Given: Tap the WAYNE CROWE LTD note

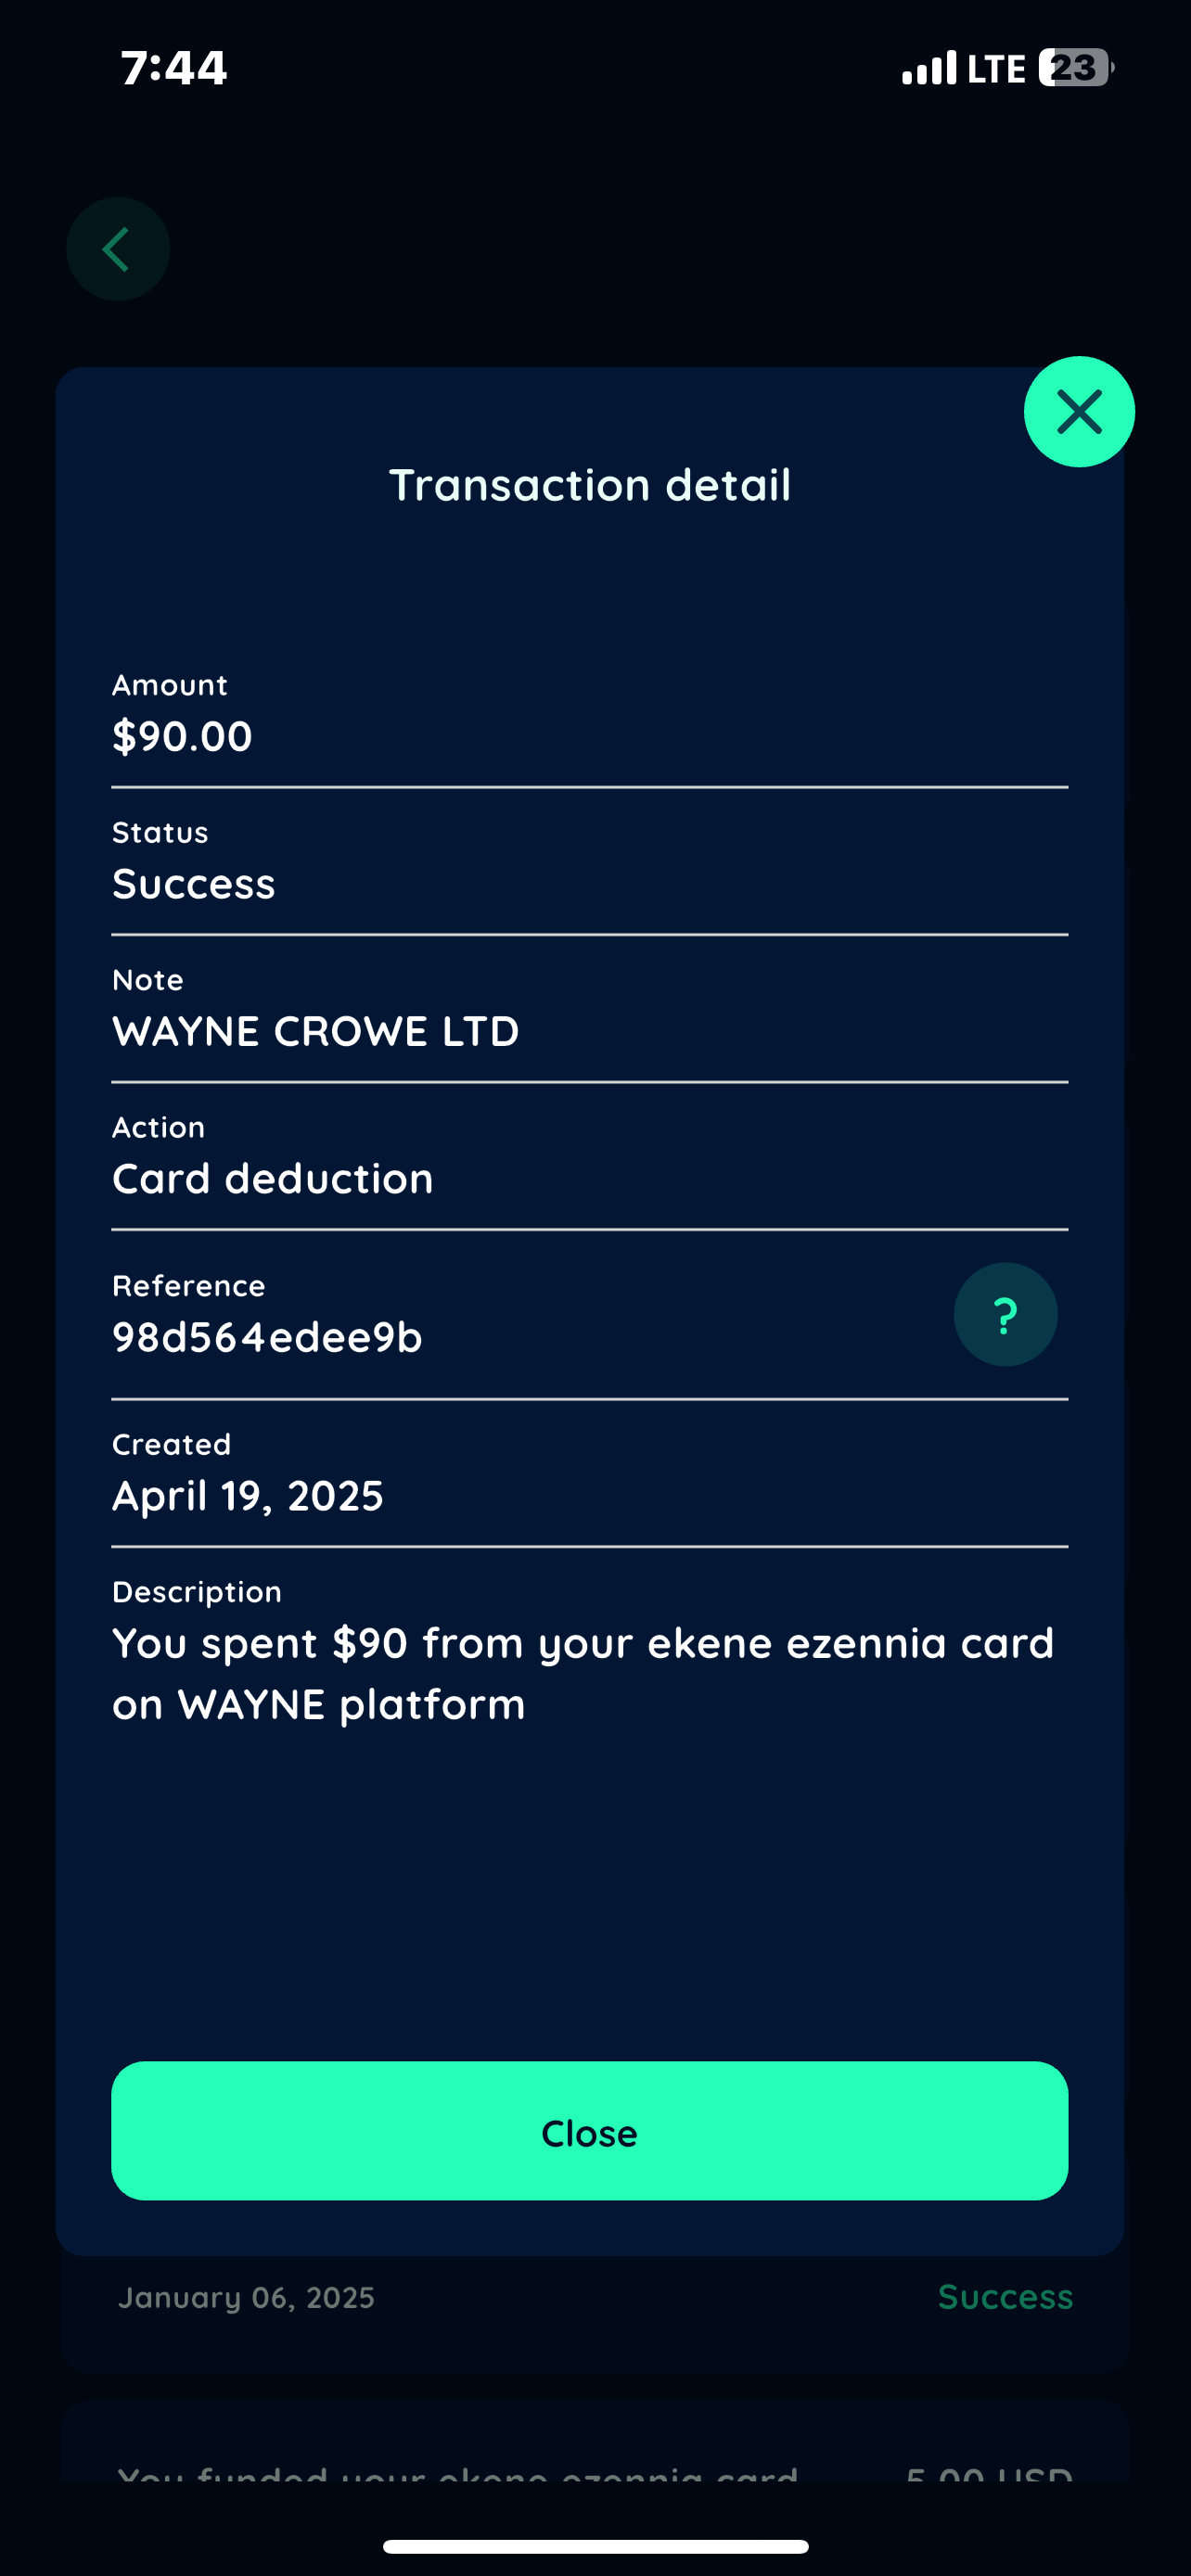Looking at the screenshot, I should [315, 1031].
